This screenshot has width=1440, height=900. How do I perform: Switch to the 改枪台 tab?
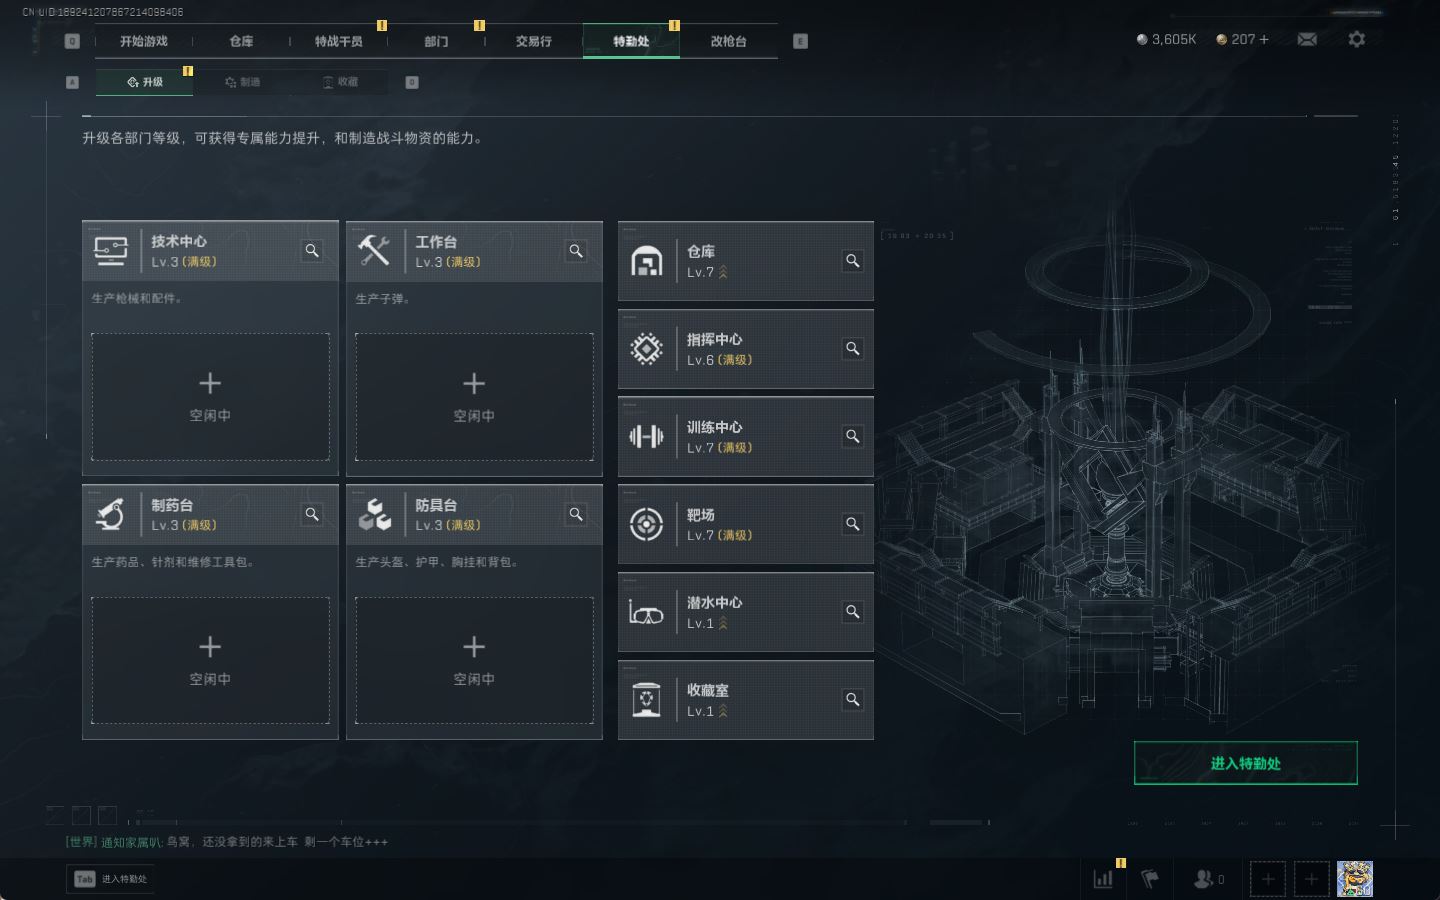point(728,41)
